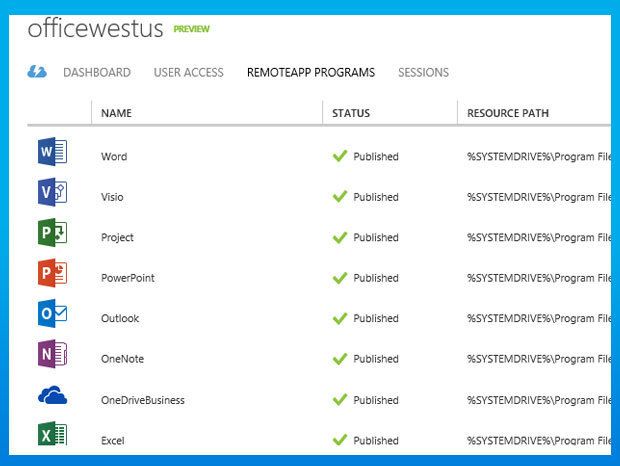Sort by the RESOURCE PATH column header

click(x=508, y=113)
